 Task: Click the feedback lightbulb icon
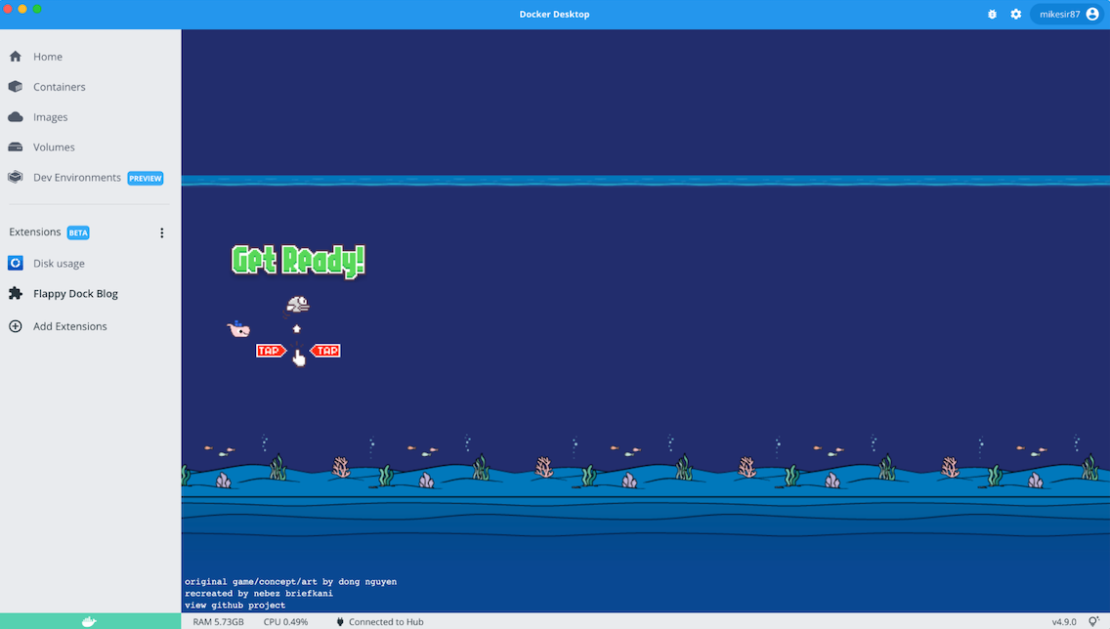coord(1095,621)
